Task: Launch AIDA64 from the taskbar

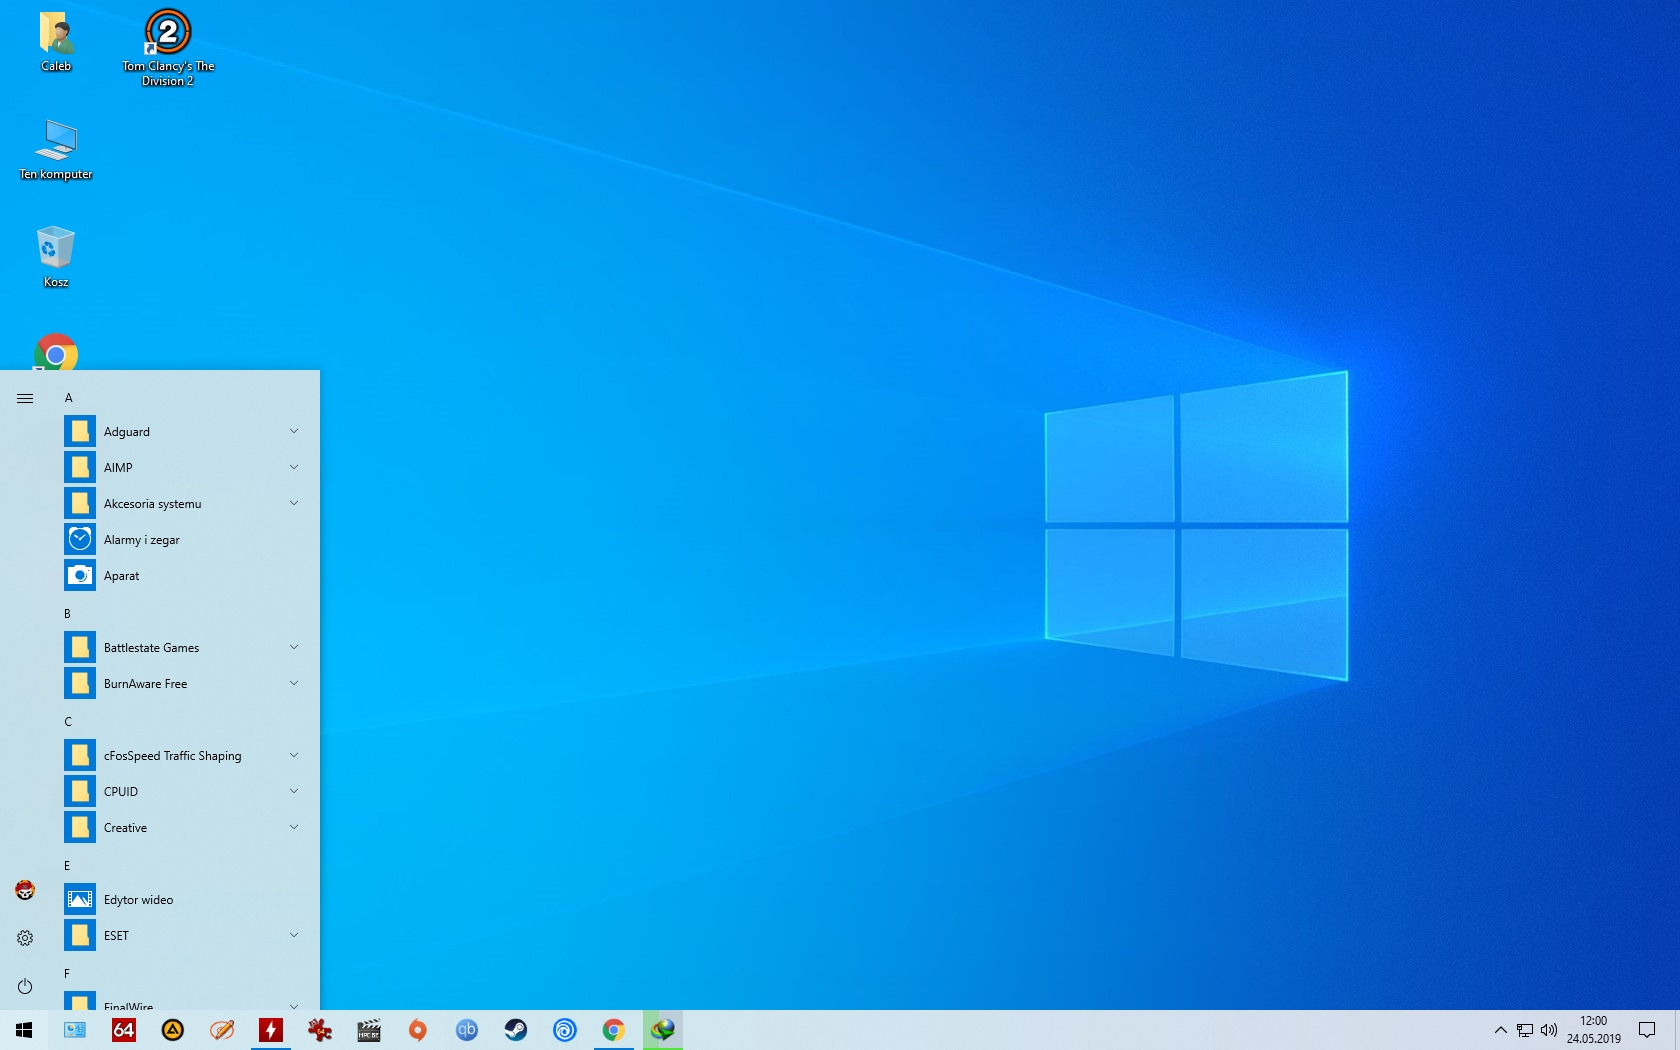Action: pos(124,1030)
